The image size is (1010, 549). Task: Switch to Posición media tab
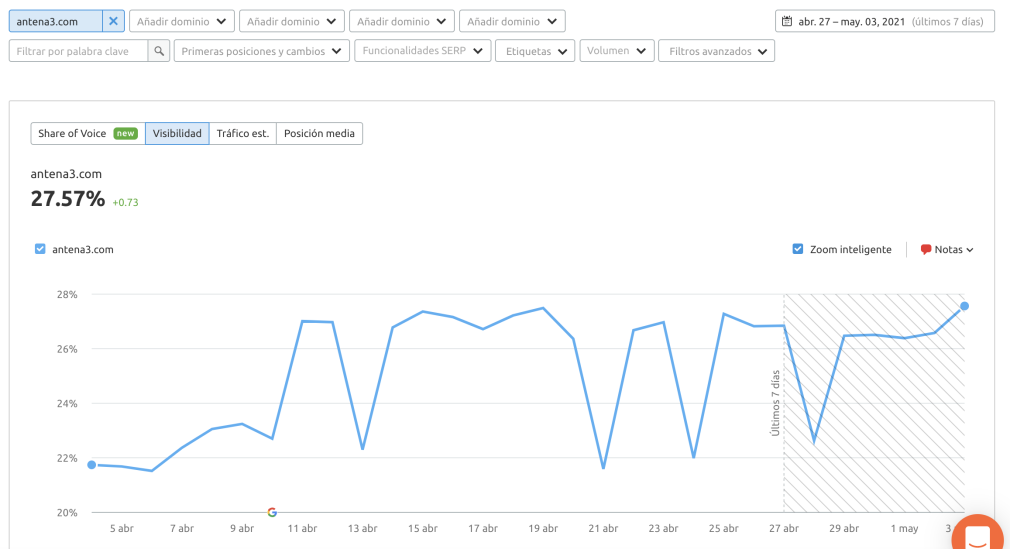[x=319, y=133]
